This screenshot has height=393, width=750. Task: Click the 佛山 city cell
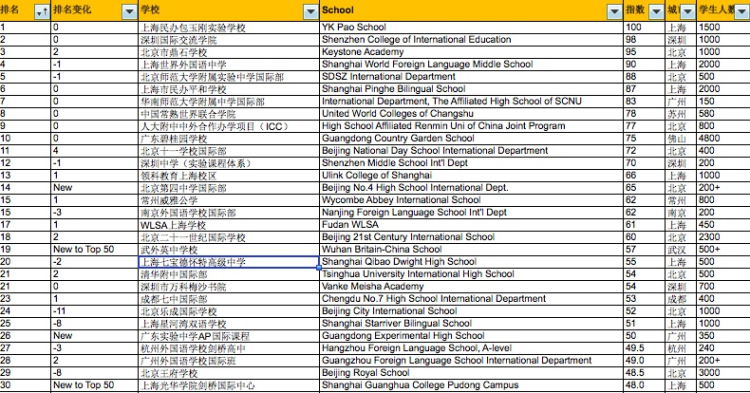pos(681,139)
